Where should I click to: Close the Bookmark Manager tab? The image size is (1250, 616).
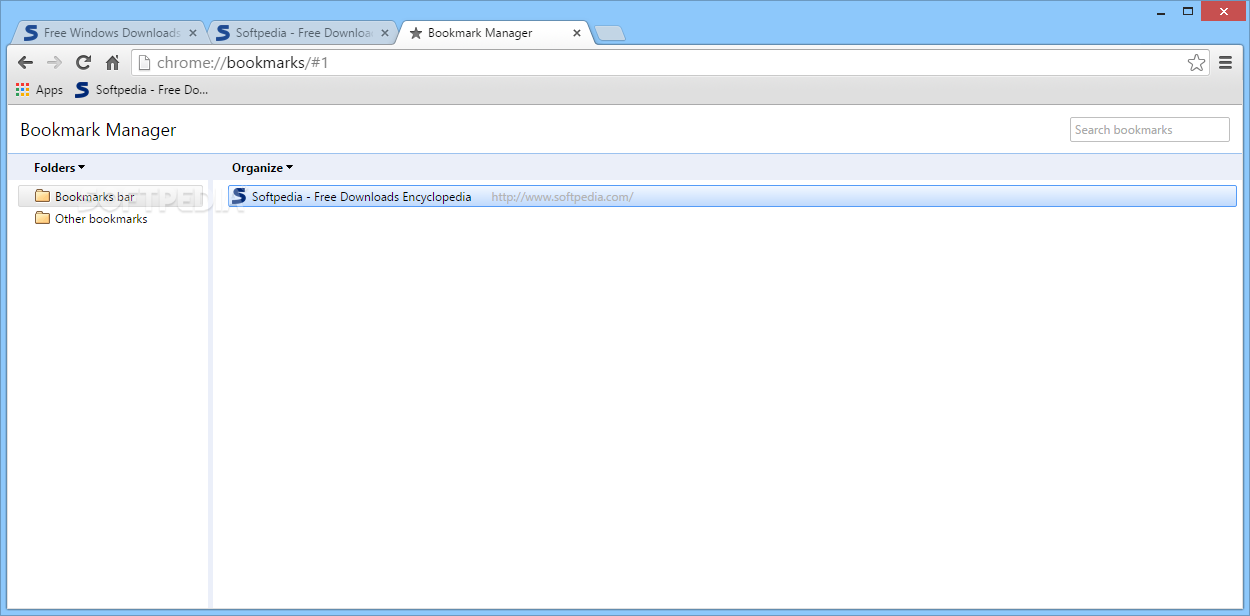click(577, 33)
